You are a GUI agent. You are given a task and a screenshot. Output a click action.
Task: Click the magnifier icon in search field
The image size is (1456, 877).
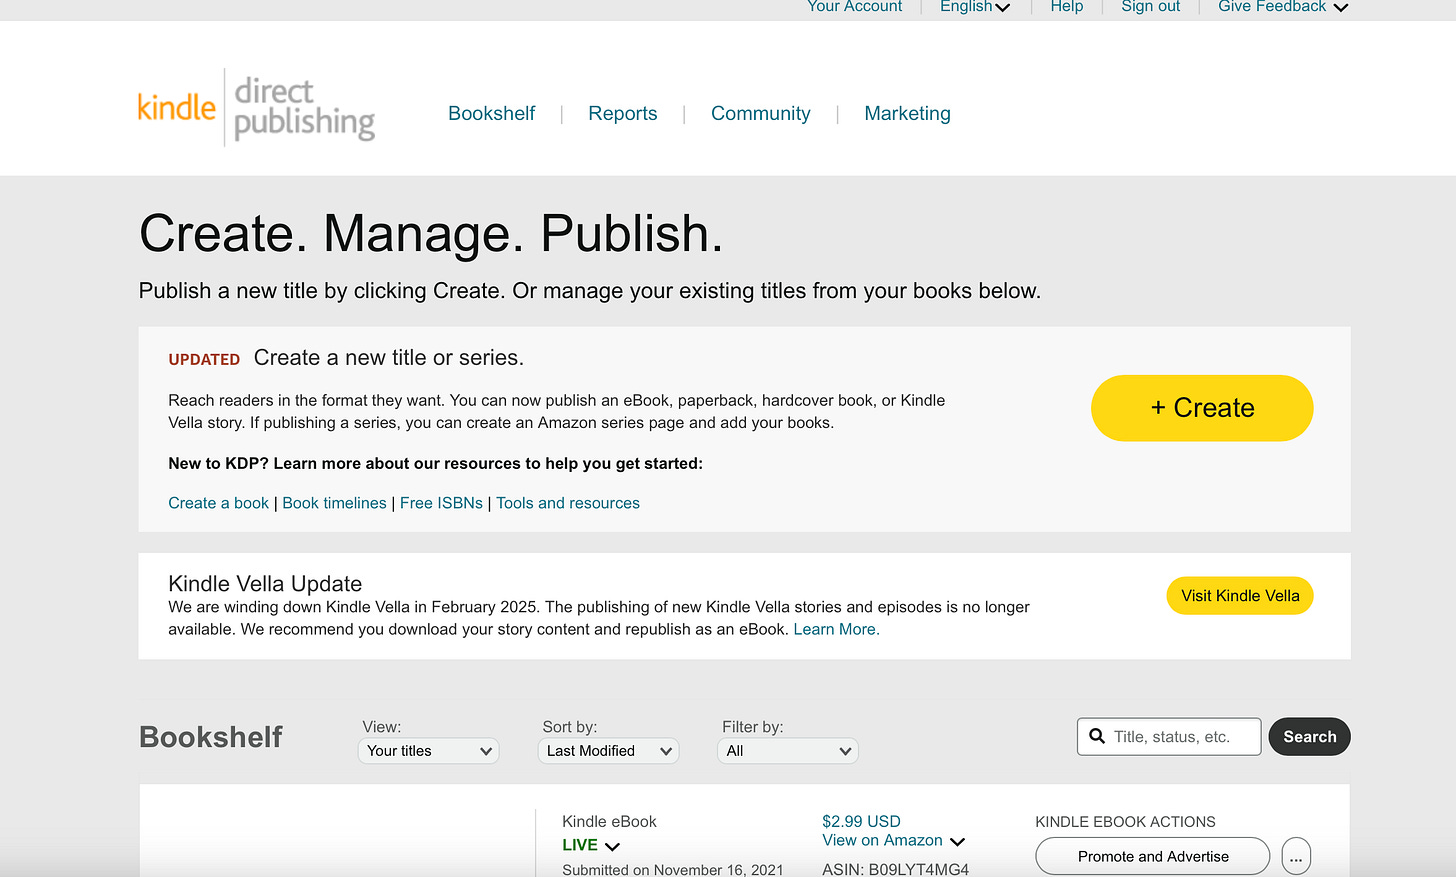click(x=1097, y=737)
